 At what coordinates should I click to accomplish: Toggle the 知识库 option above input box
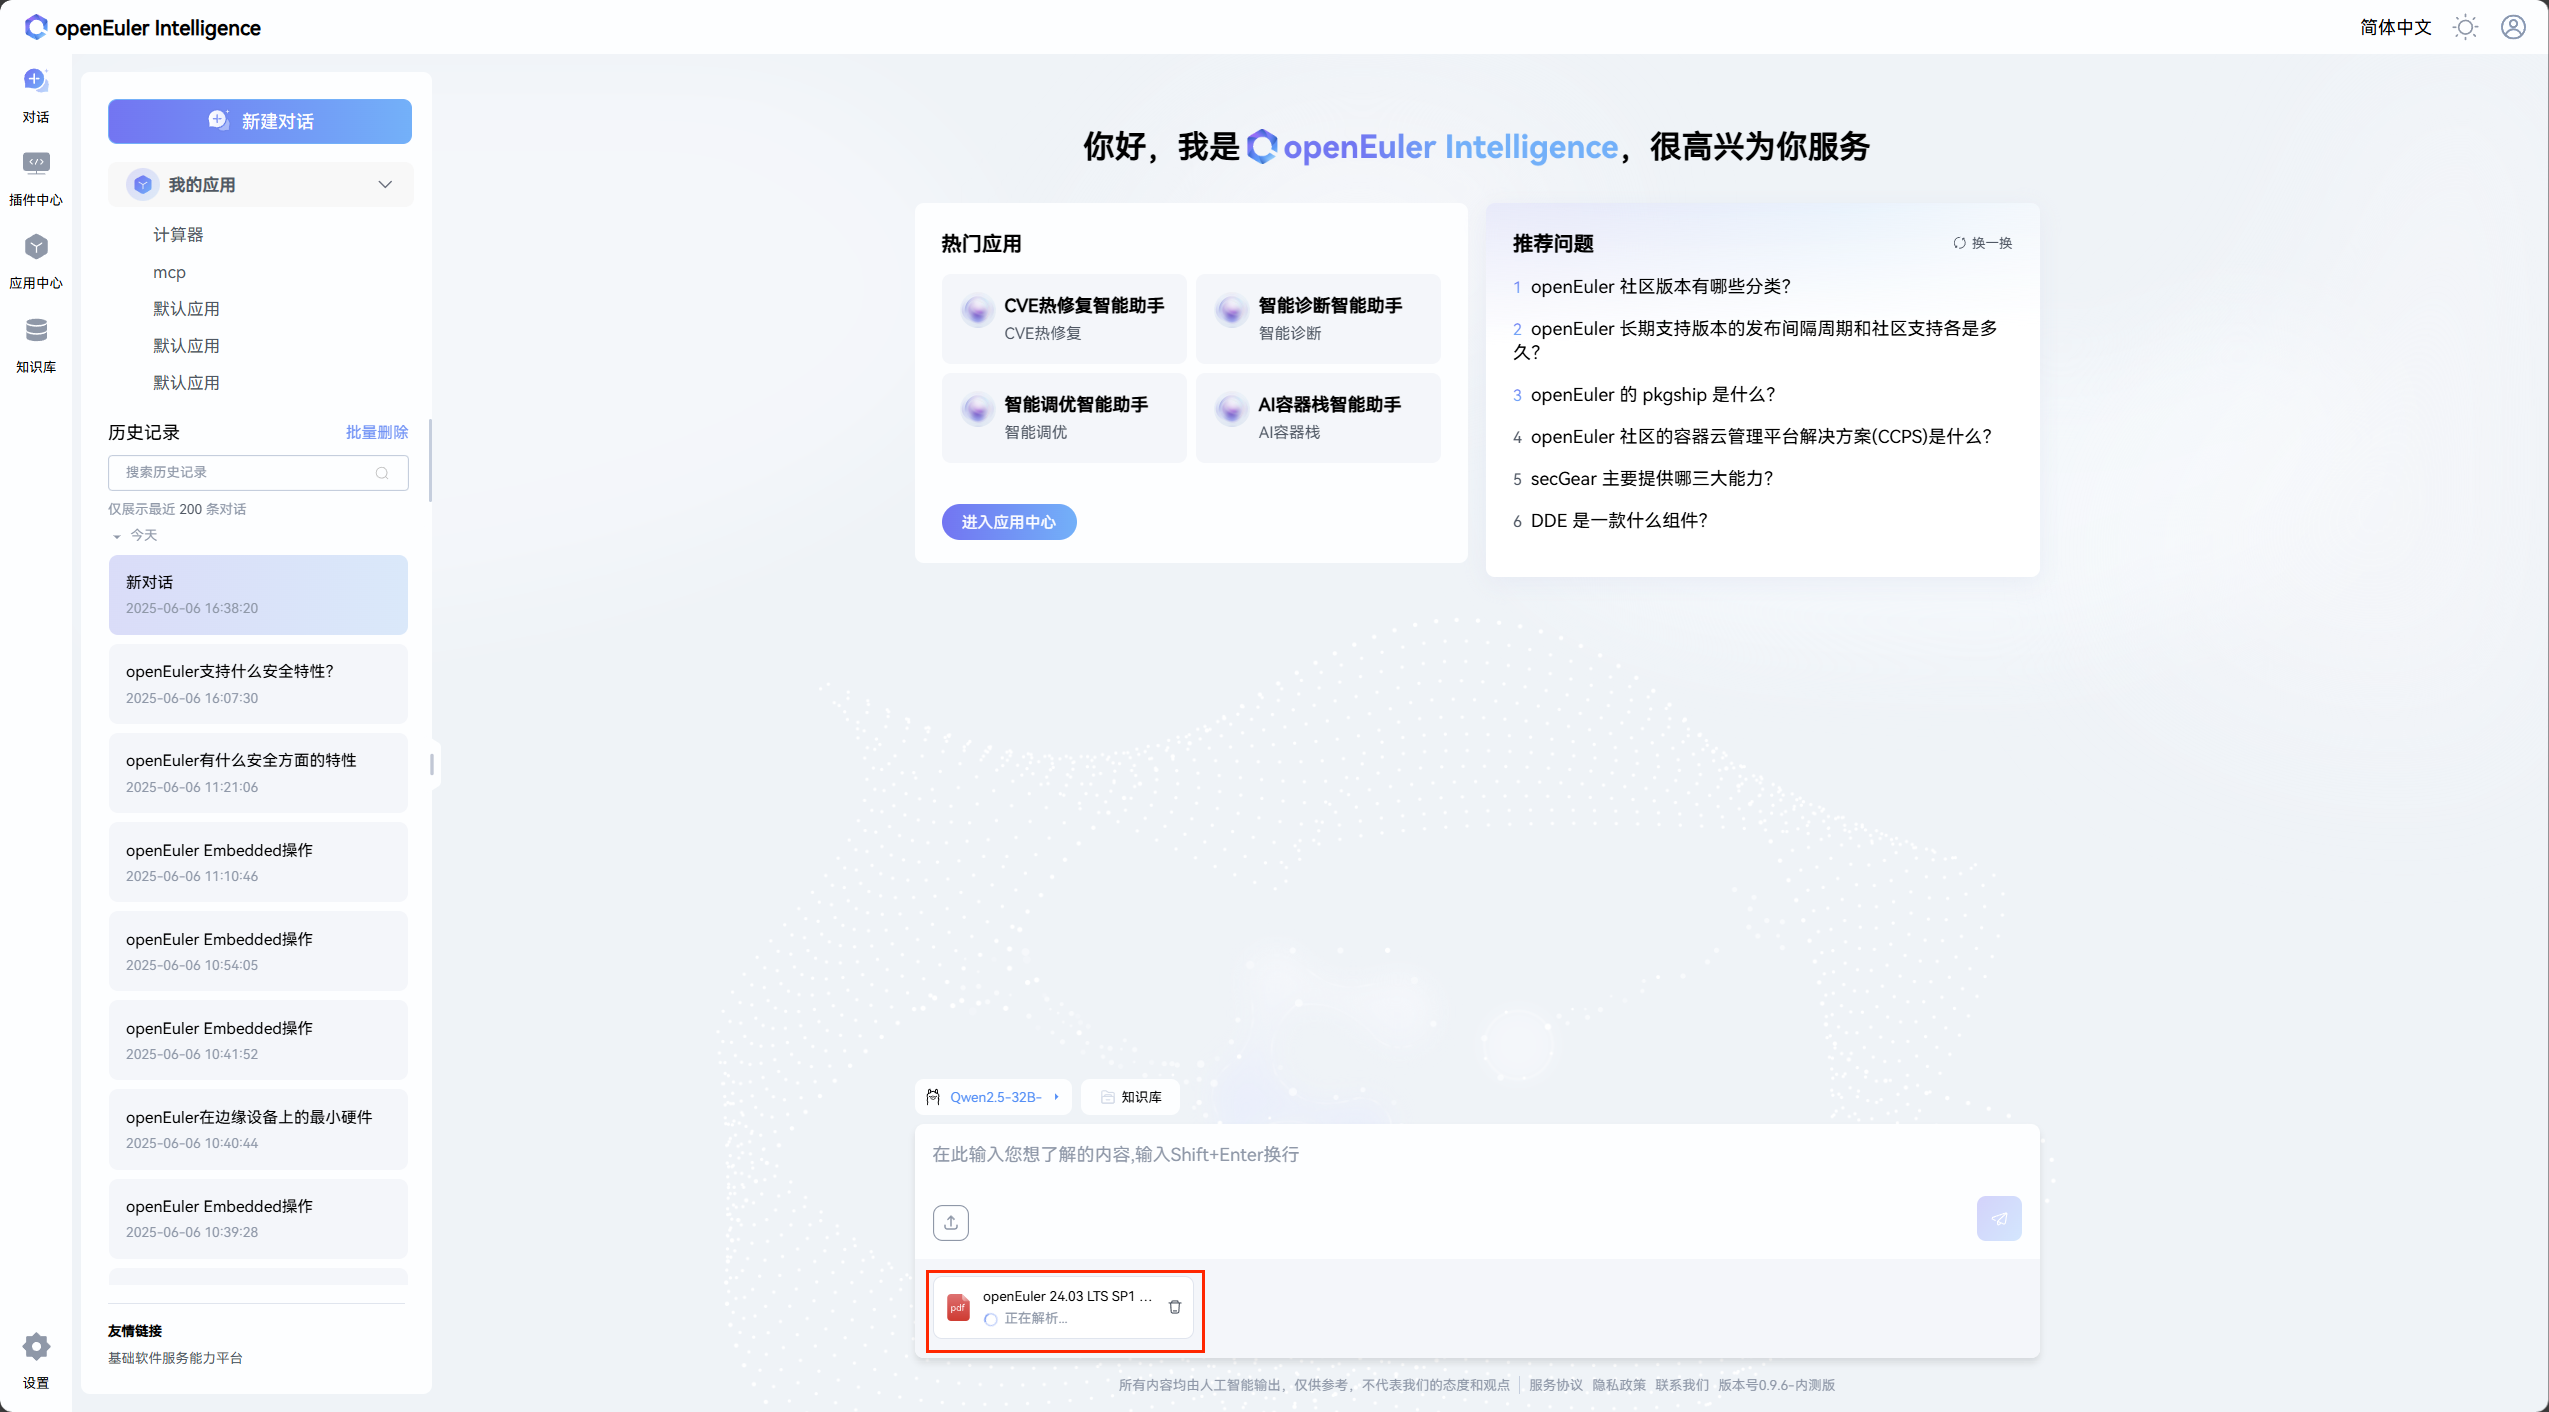pos(1130,1097)
